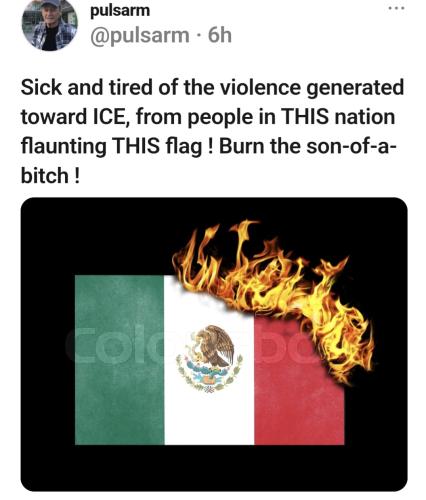
Task: Open the attached burning flag image
Action: click(x=214, y=344)
